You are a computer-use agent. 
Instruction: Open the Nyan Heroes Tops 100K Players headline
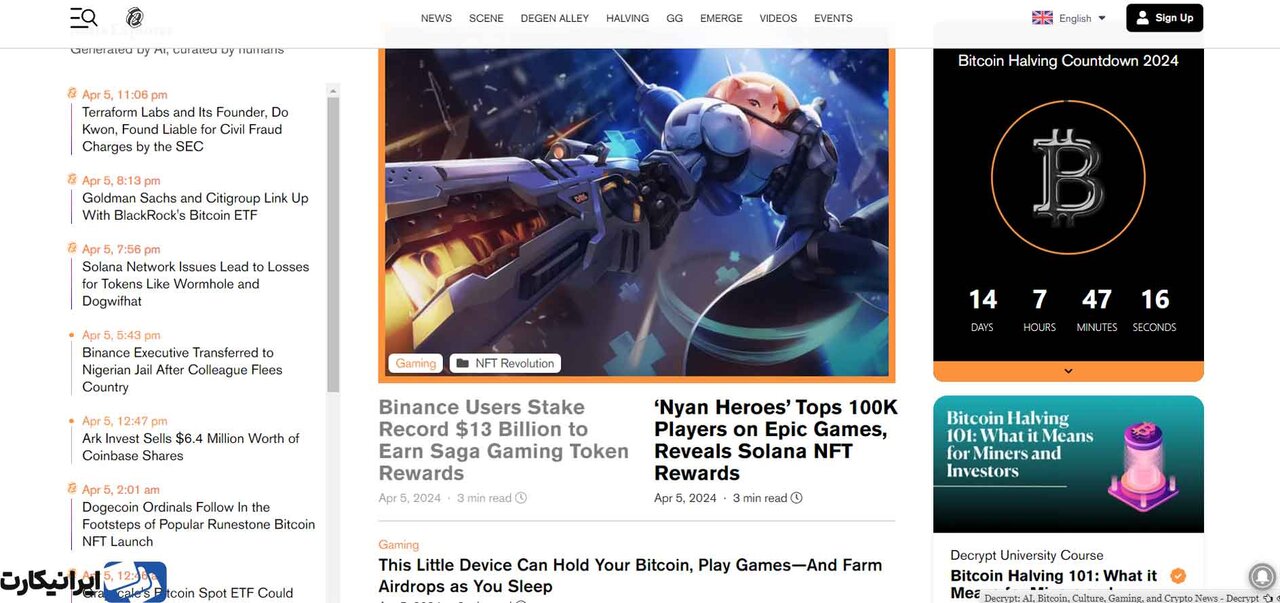point(776,440)
